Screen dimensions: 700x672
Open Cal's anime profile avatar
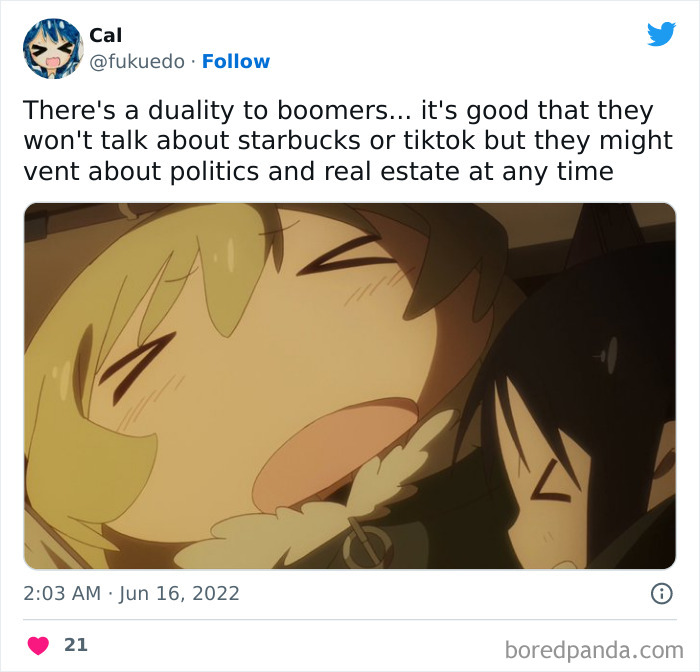(53, 49)
